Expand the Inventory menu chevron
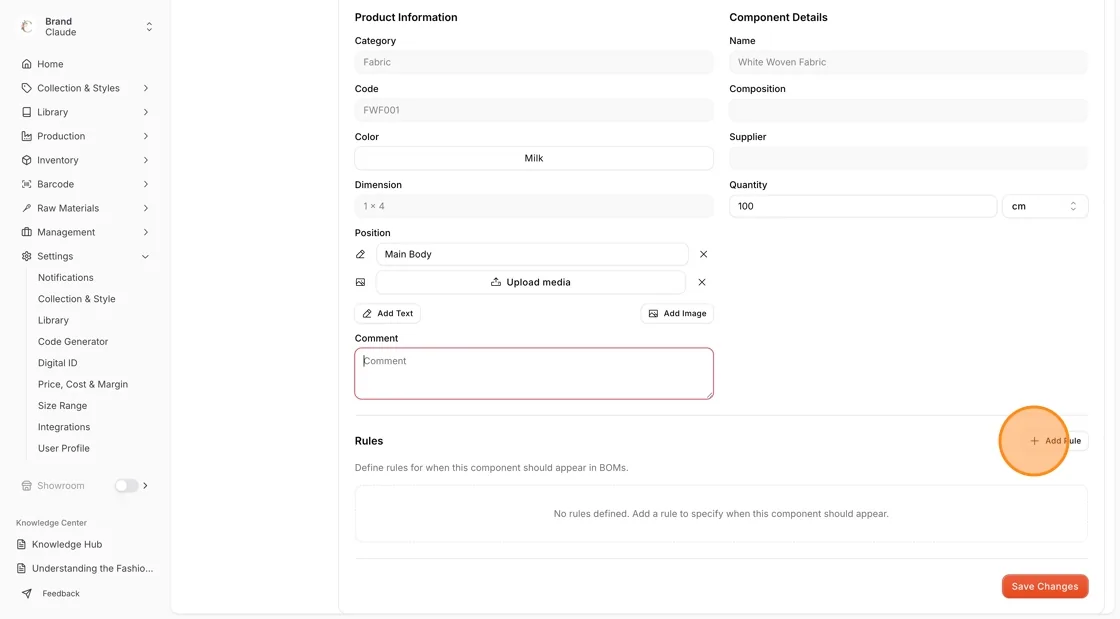The width and height of the screenshot is (1120, 619). (146, 160)
